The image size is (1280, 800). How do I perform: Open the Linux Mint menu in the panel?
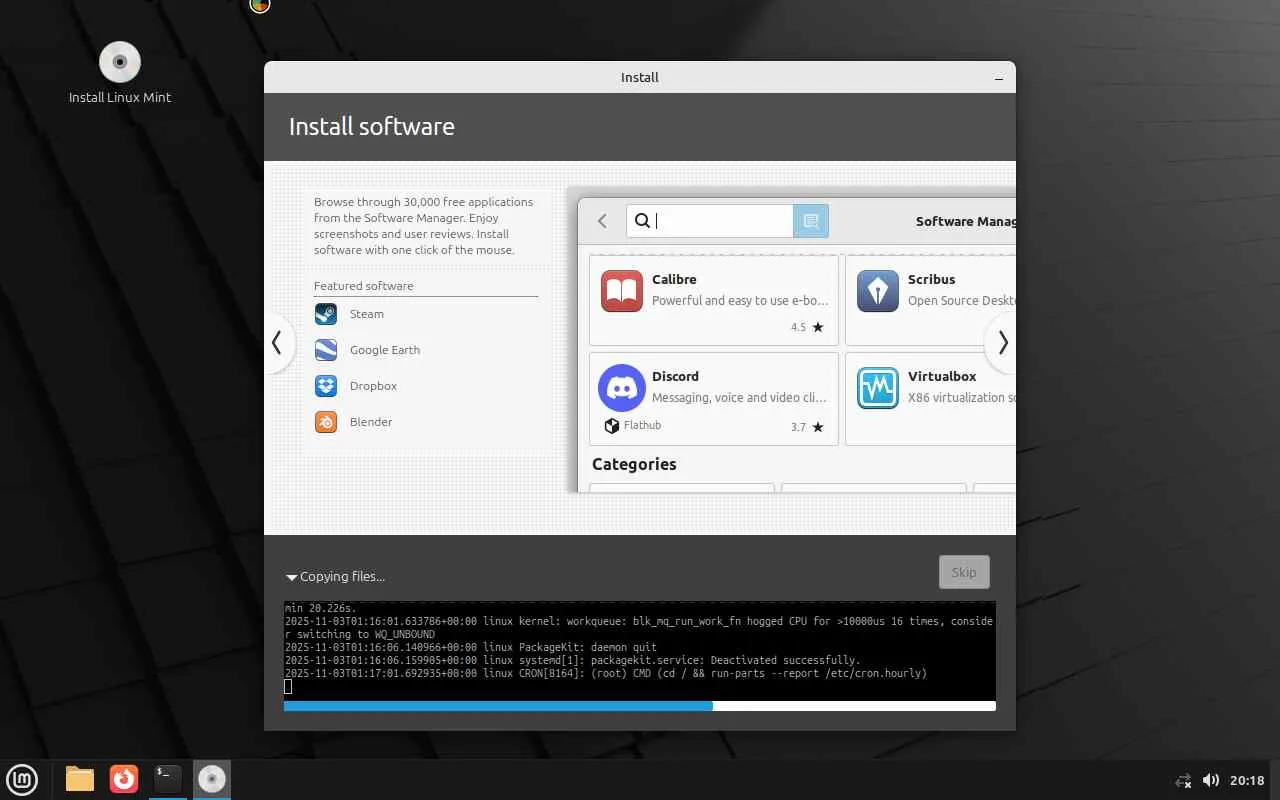pos(22,779)
